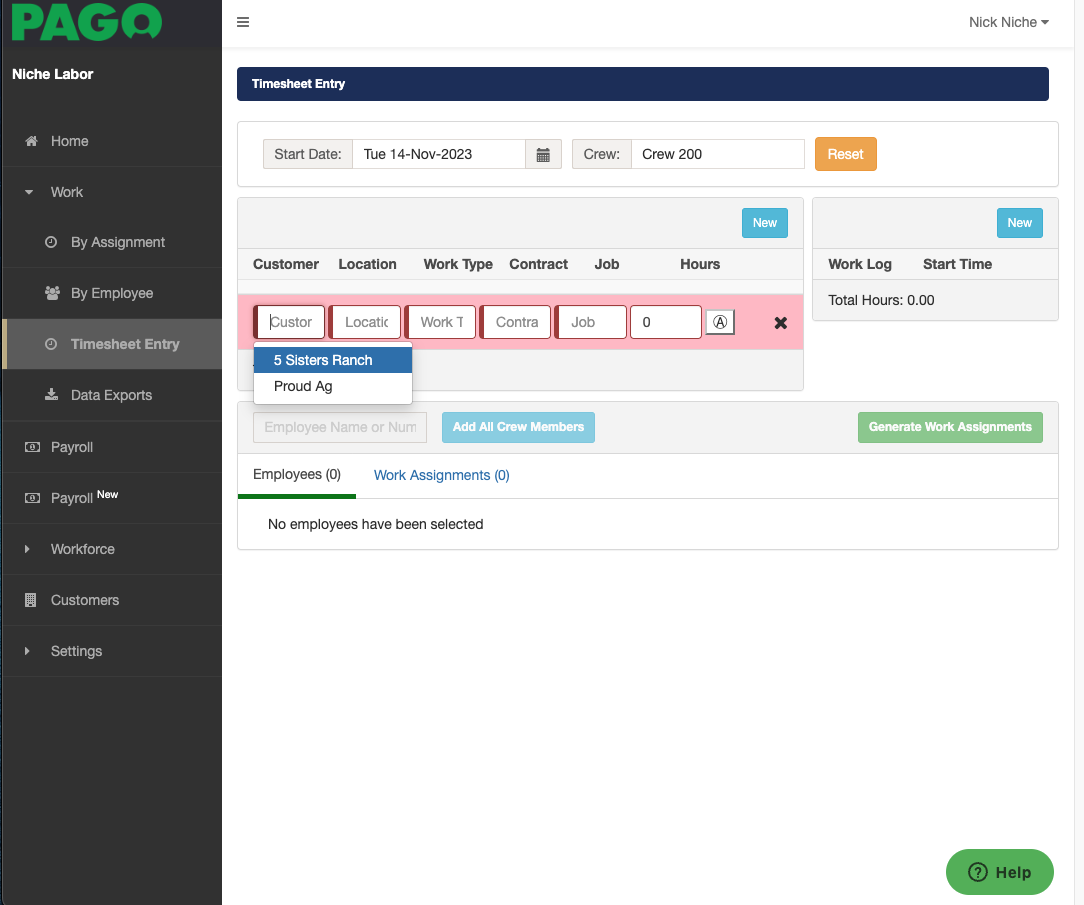The image size is (1084, 905).
Task: Go to Home in sidebar
Action: click(69, 141)
